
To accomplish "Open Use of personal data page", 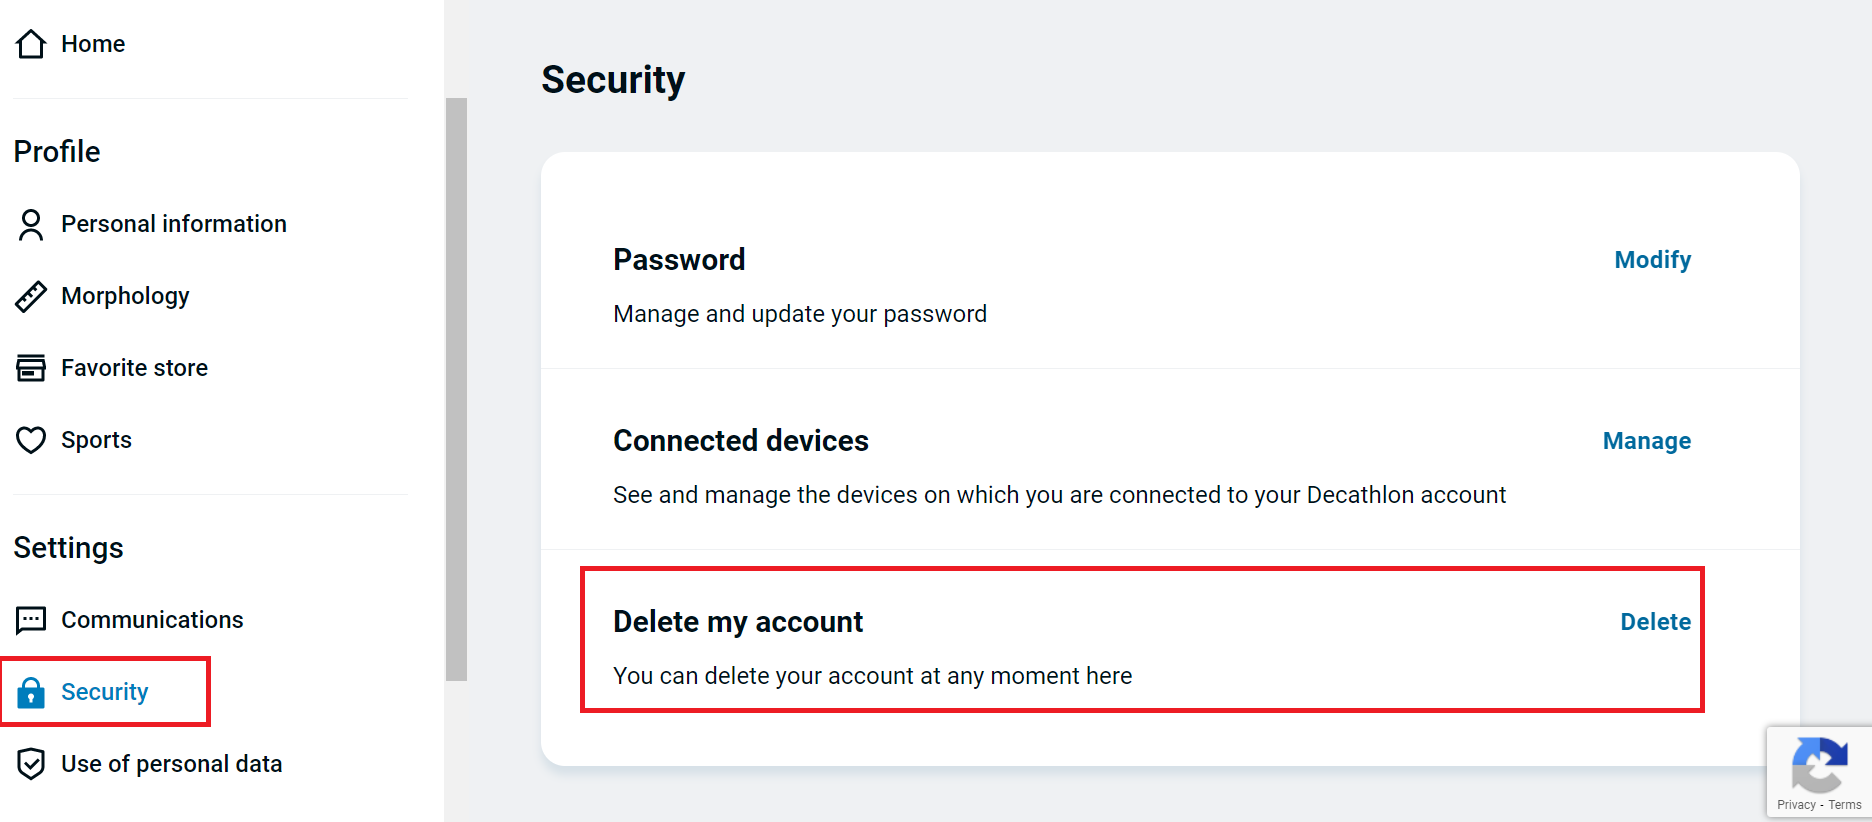I will pos(171,764).
